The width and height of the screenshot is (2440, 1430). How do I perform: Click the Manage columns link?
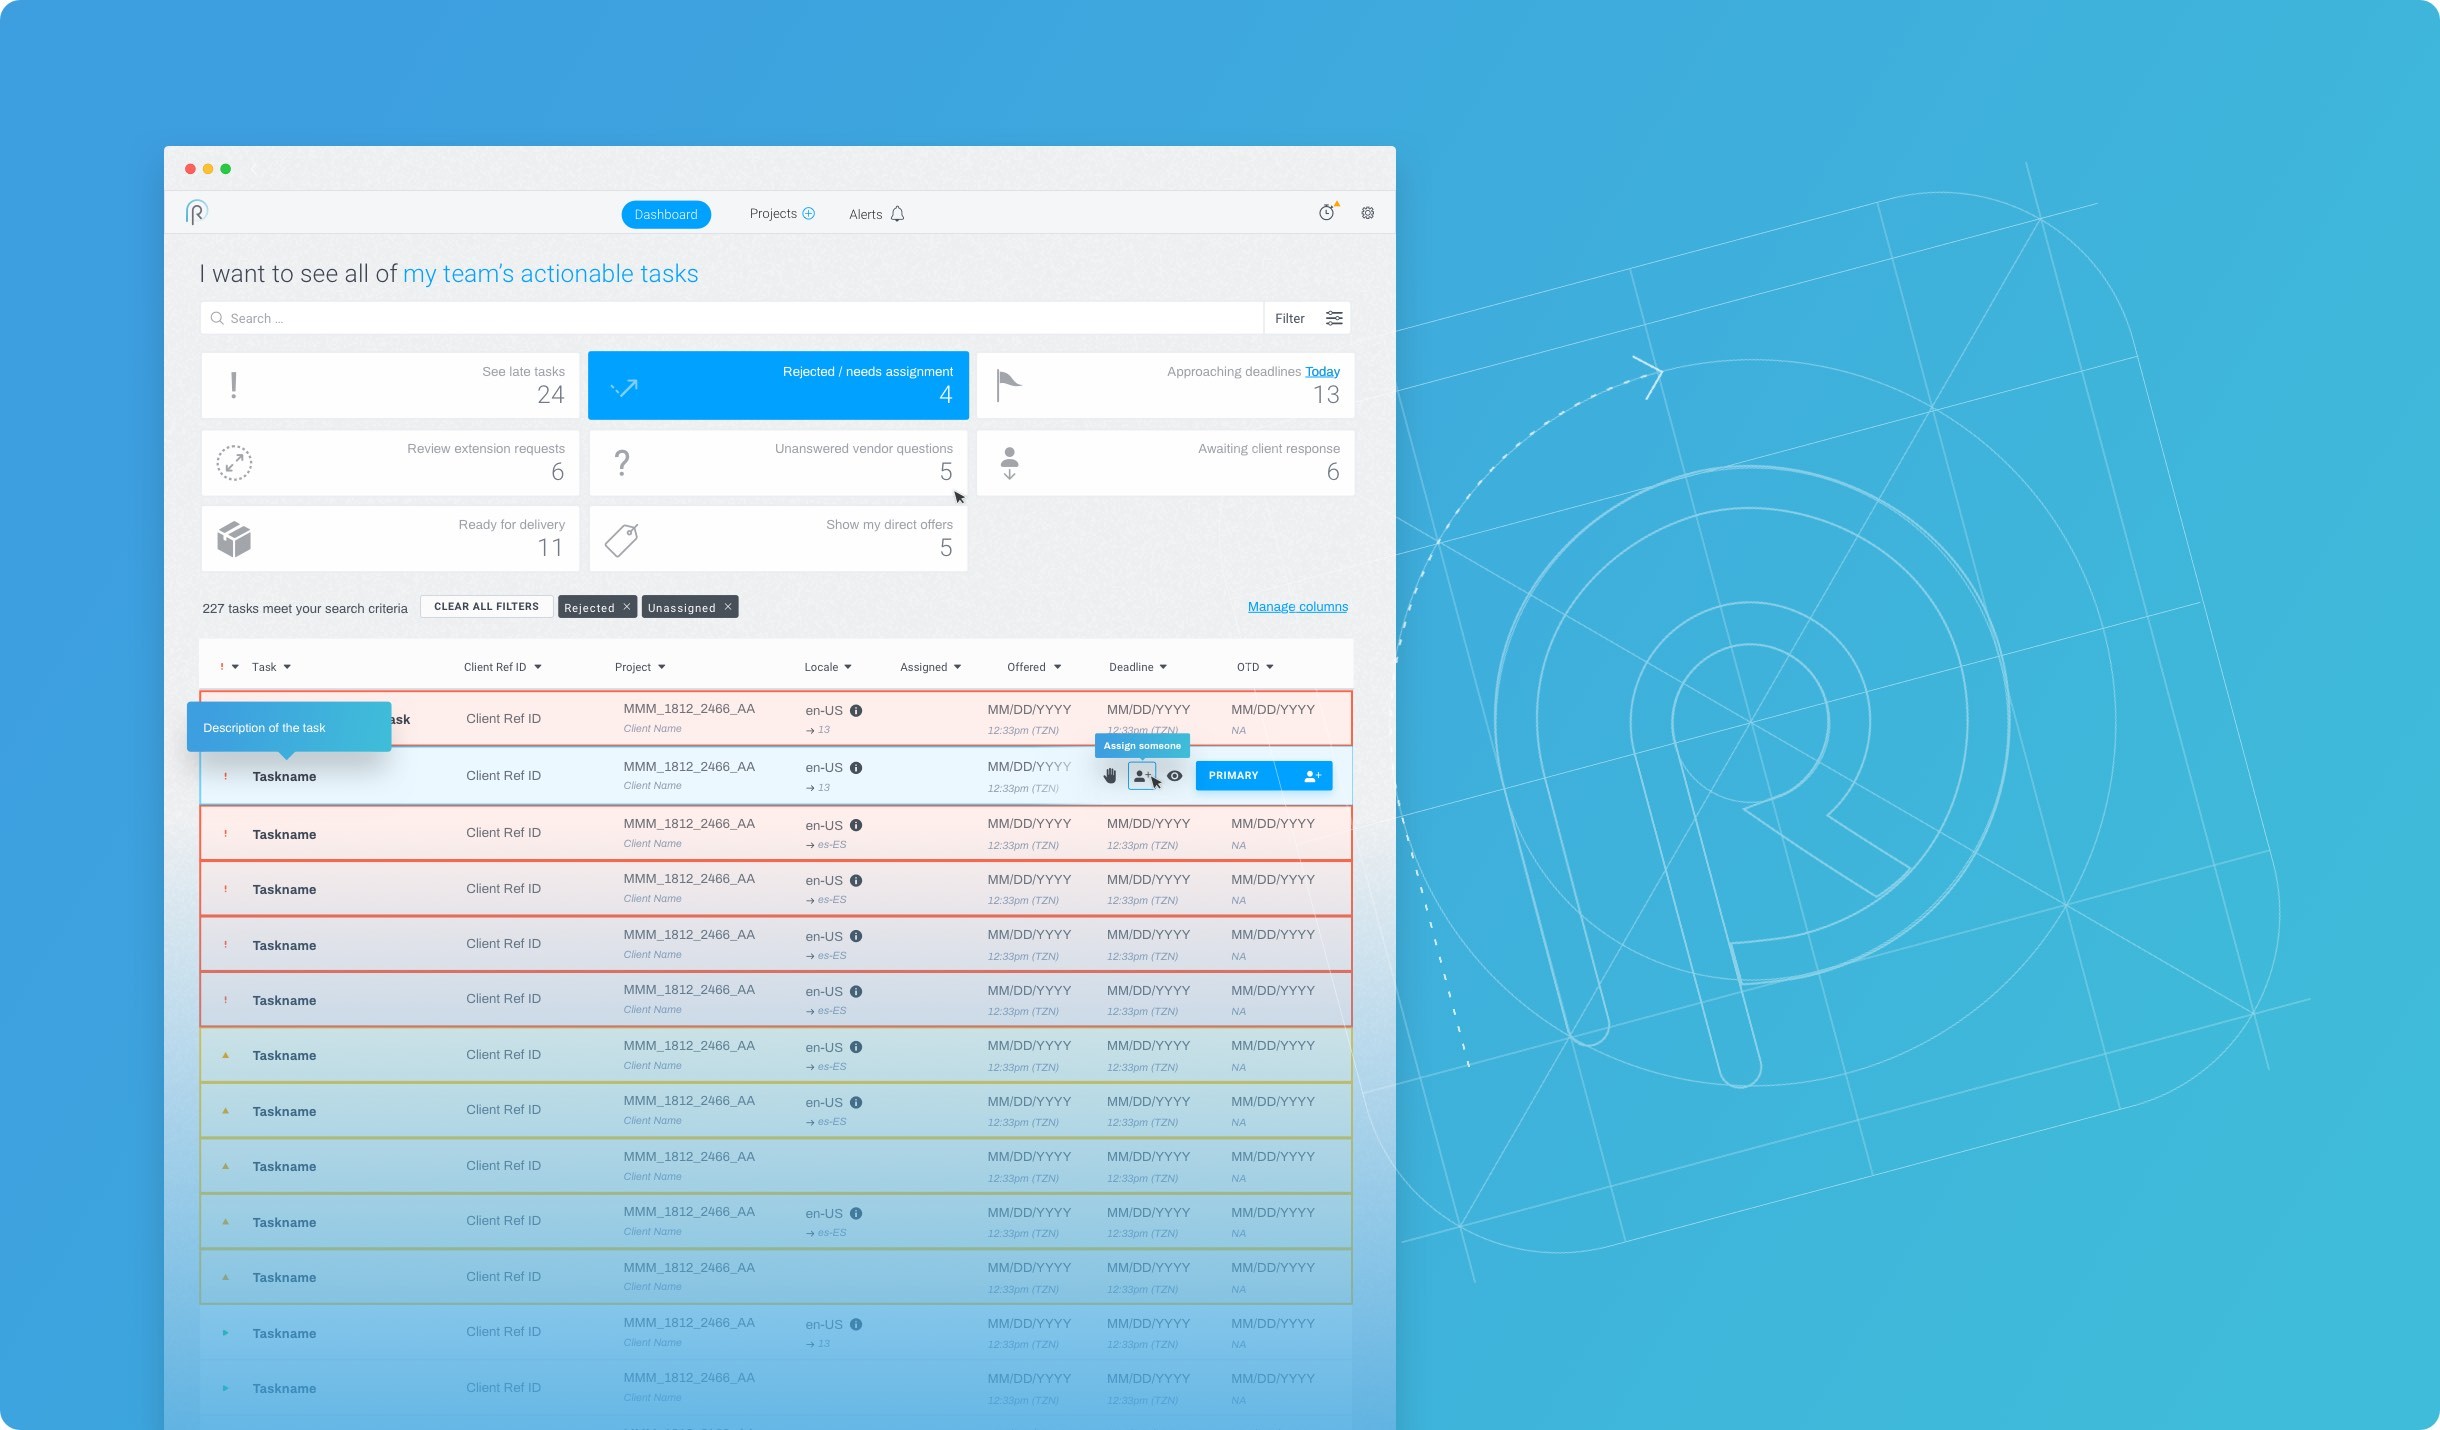pos(1297,606)
